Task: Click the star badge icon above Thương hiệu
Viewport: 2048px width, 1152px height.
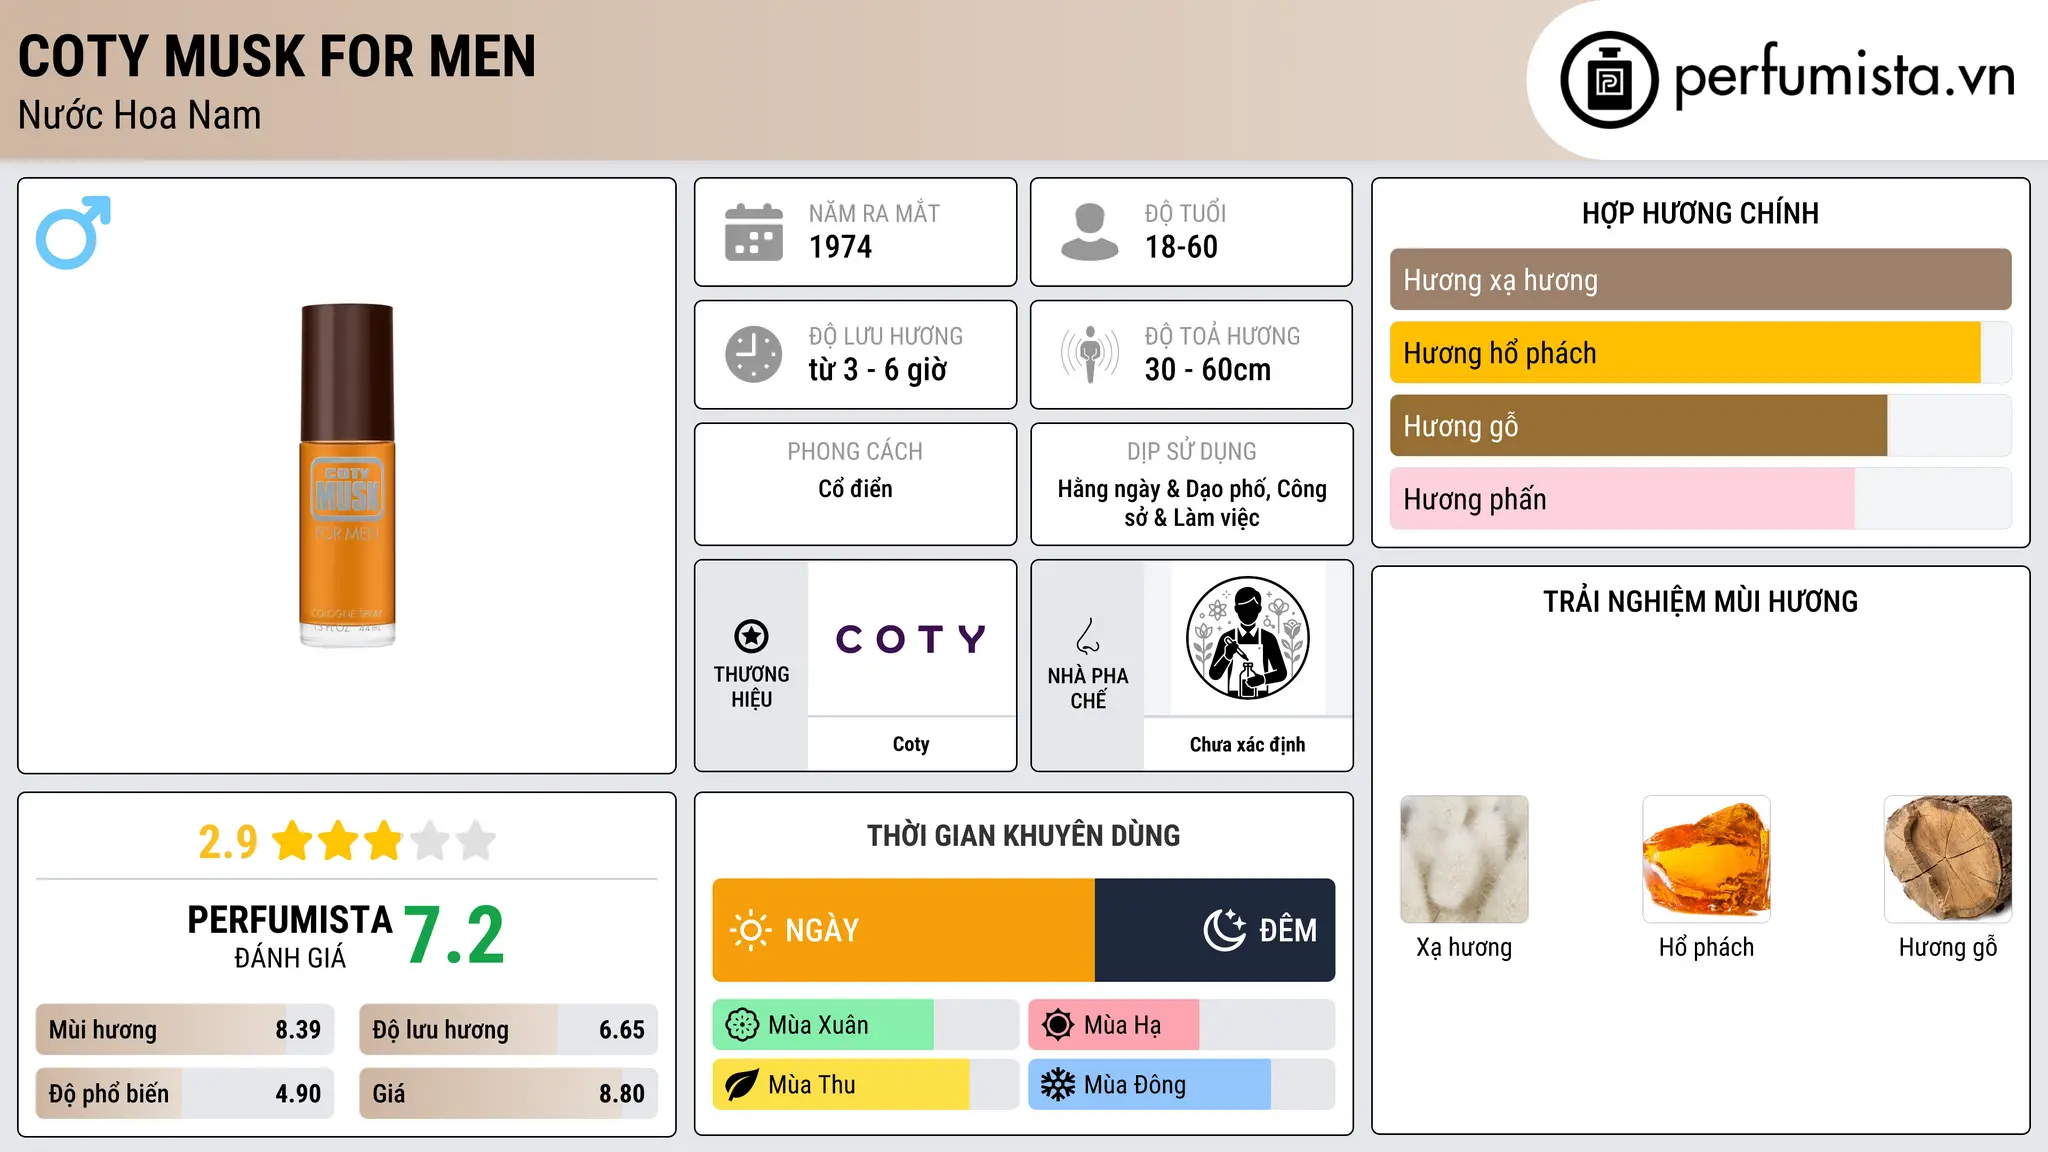Action: coord(751,636)
